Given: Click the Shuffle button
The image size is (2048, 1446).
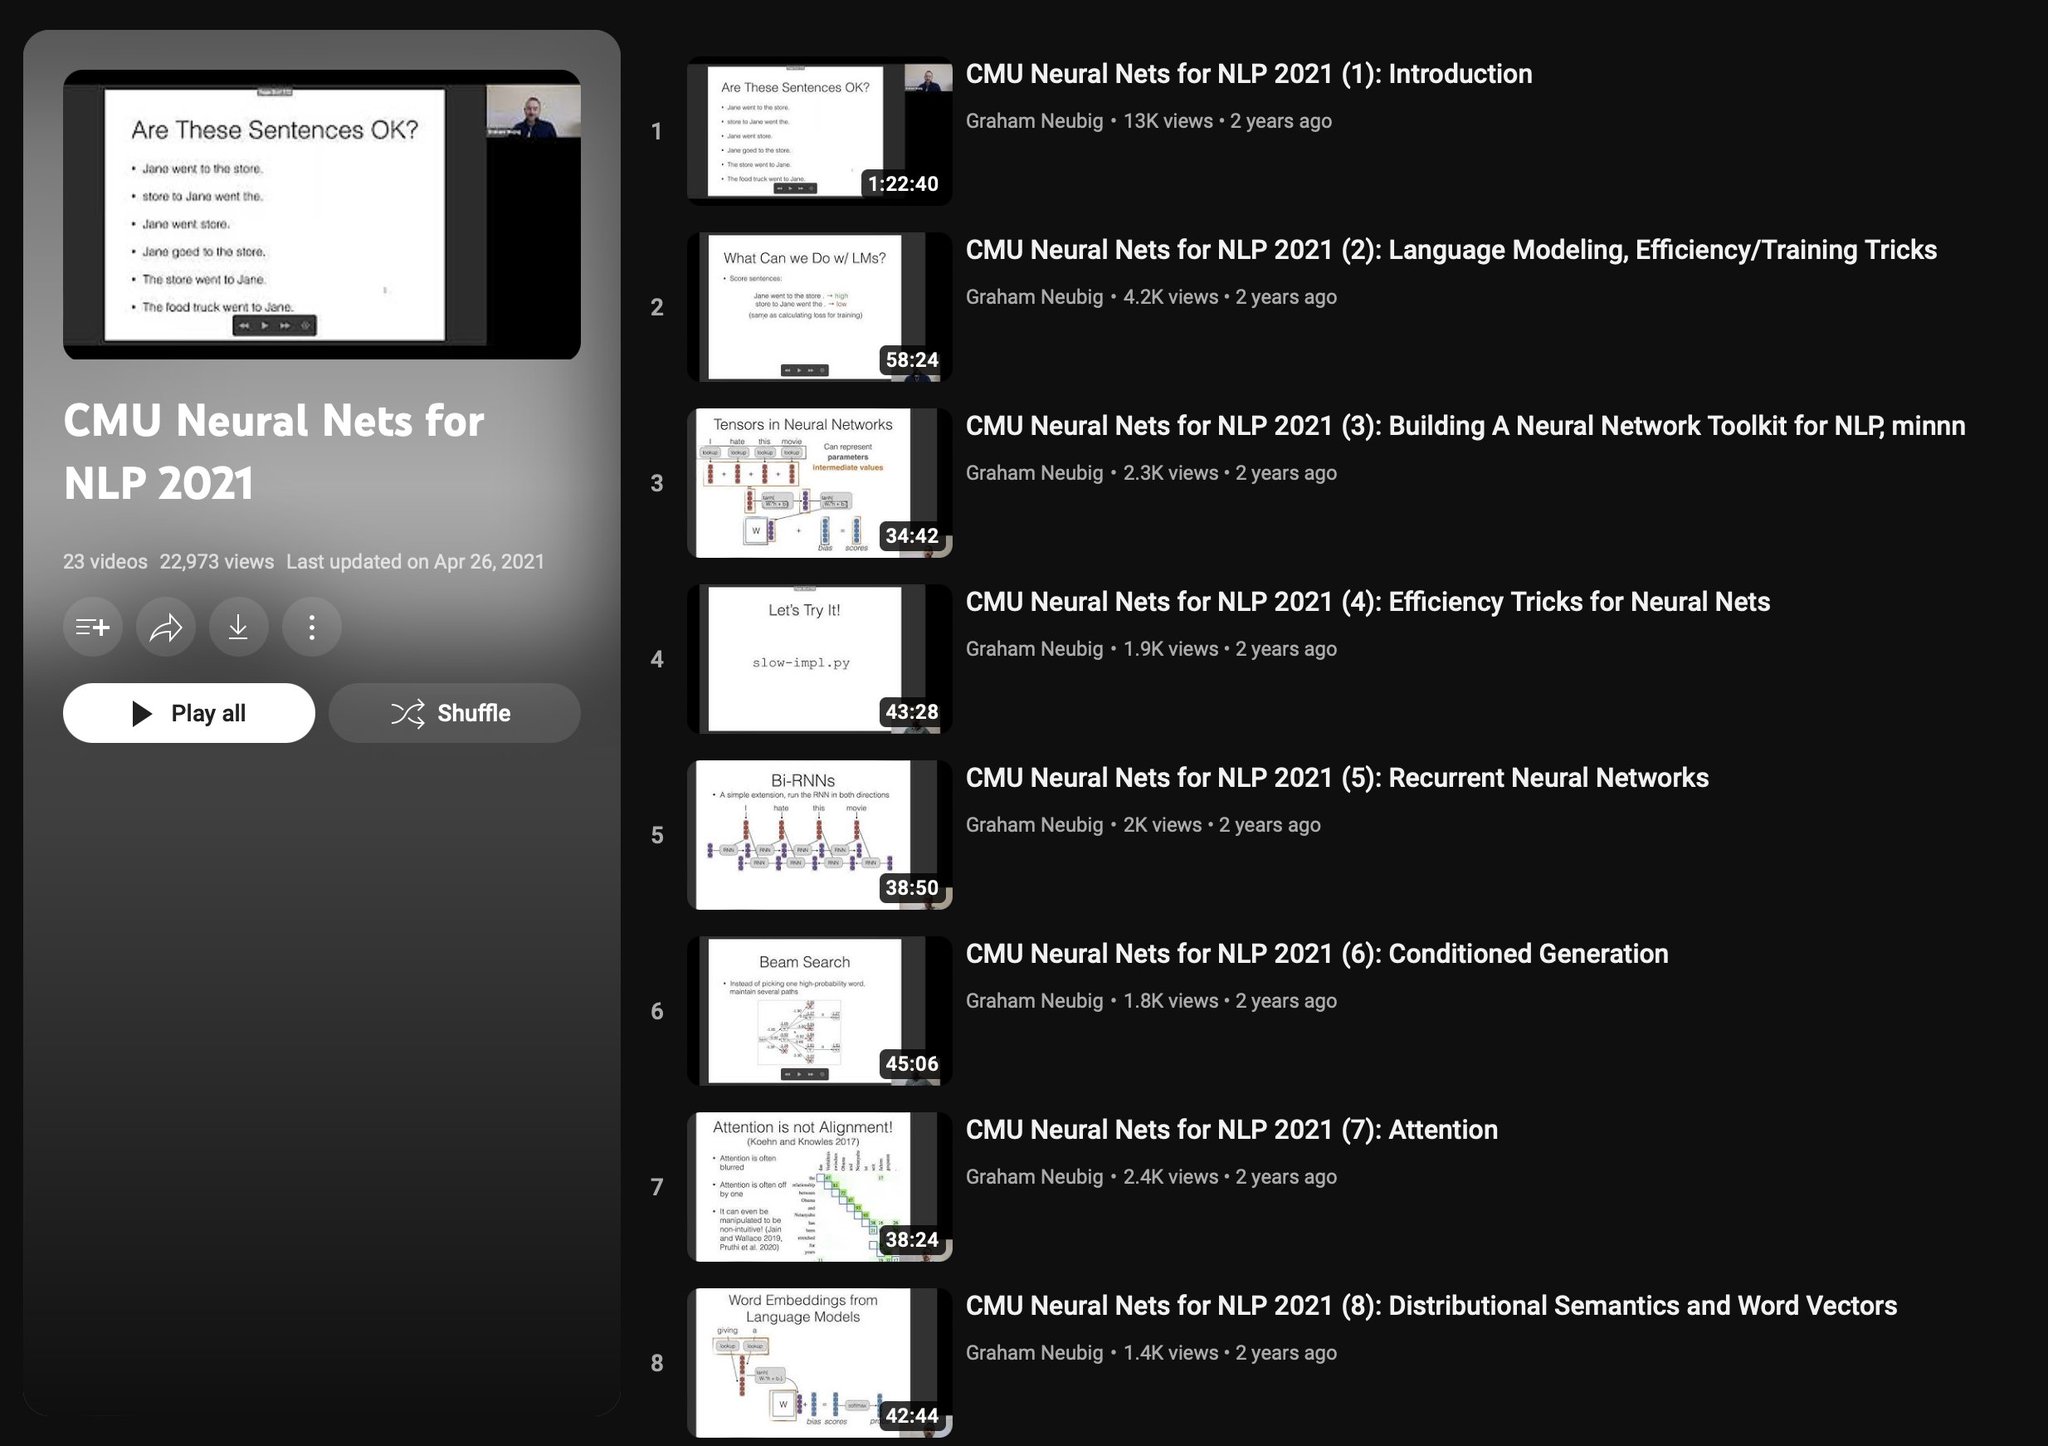Looking at the screenshot, I should [x=454, y=713].
